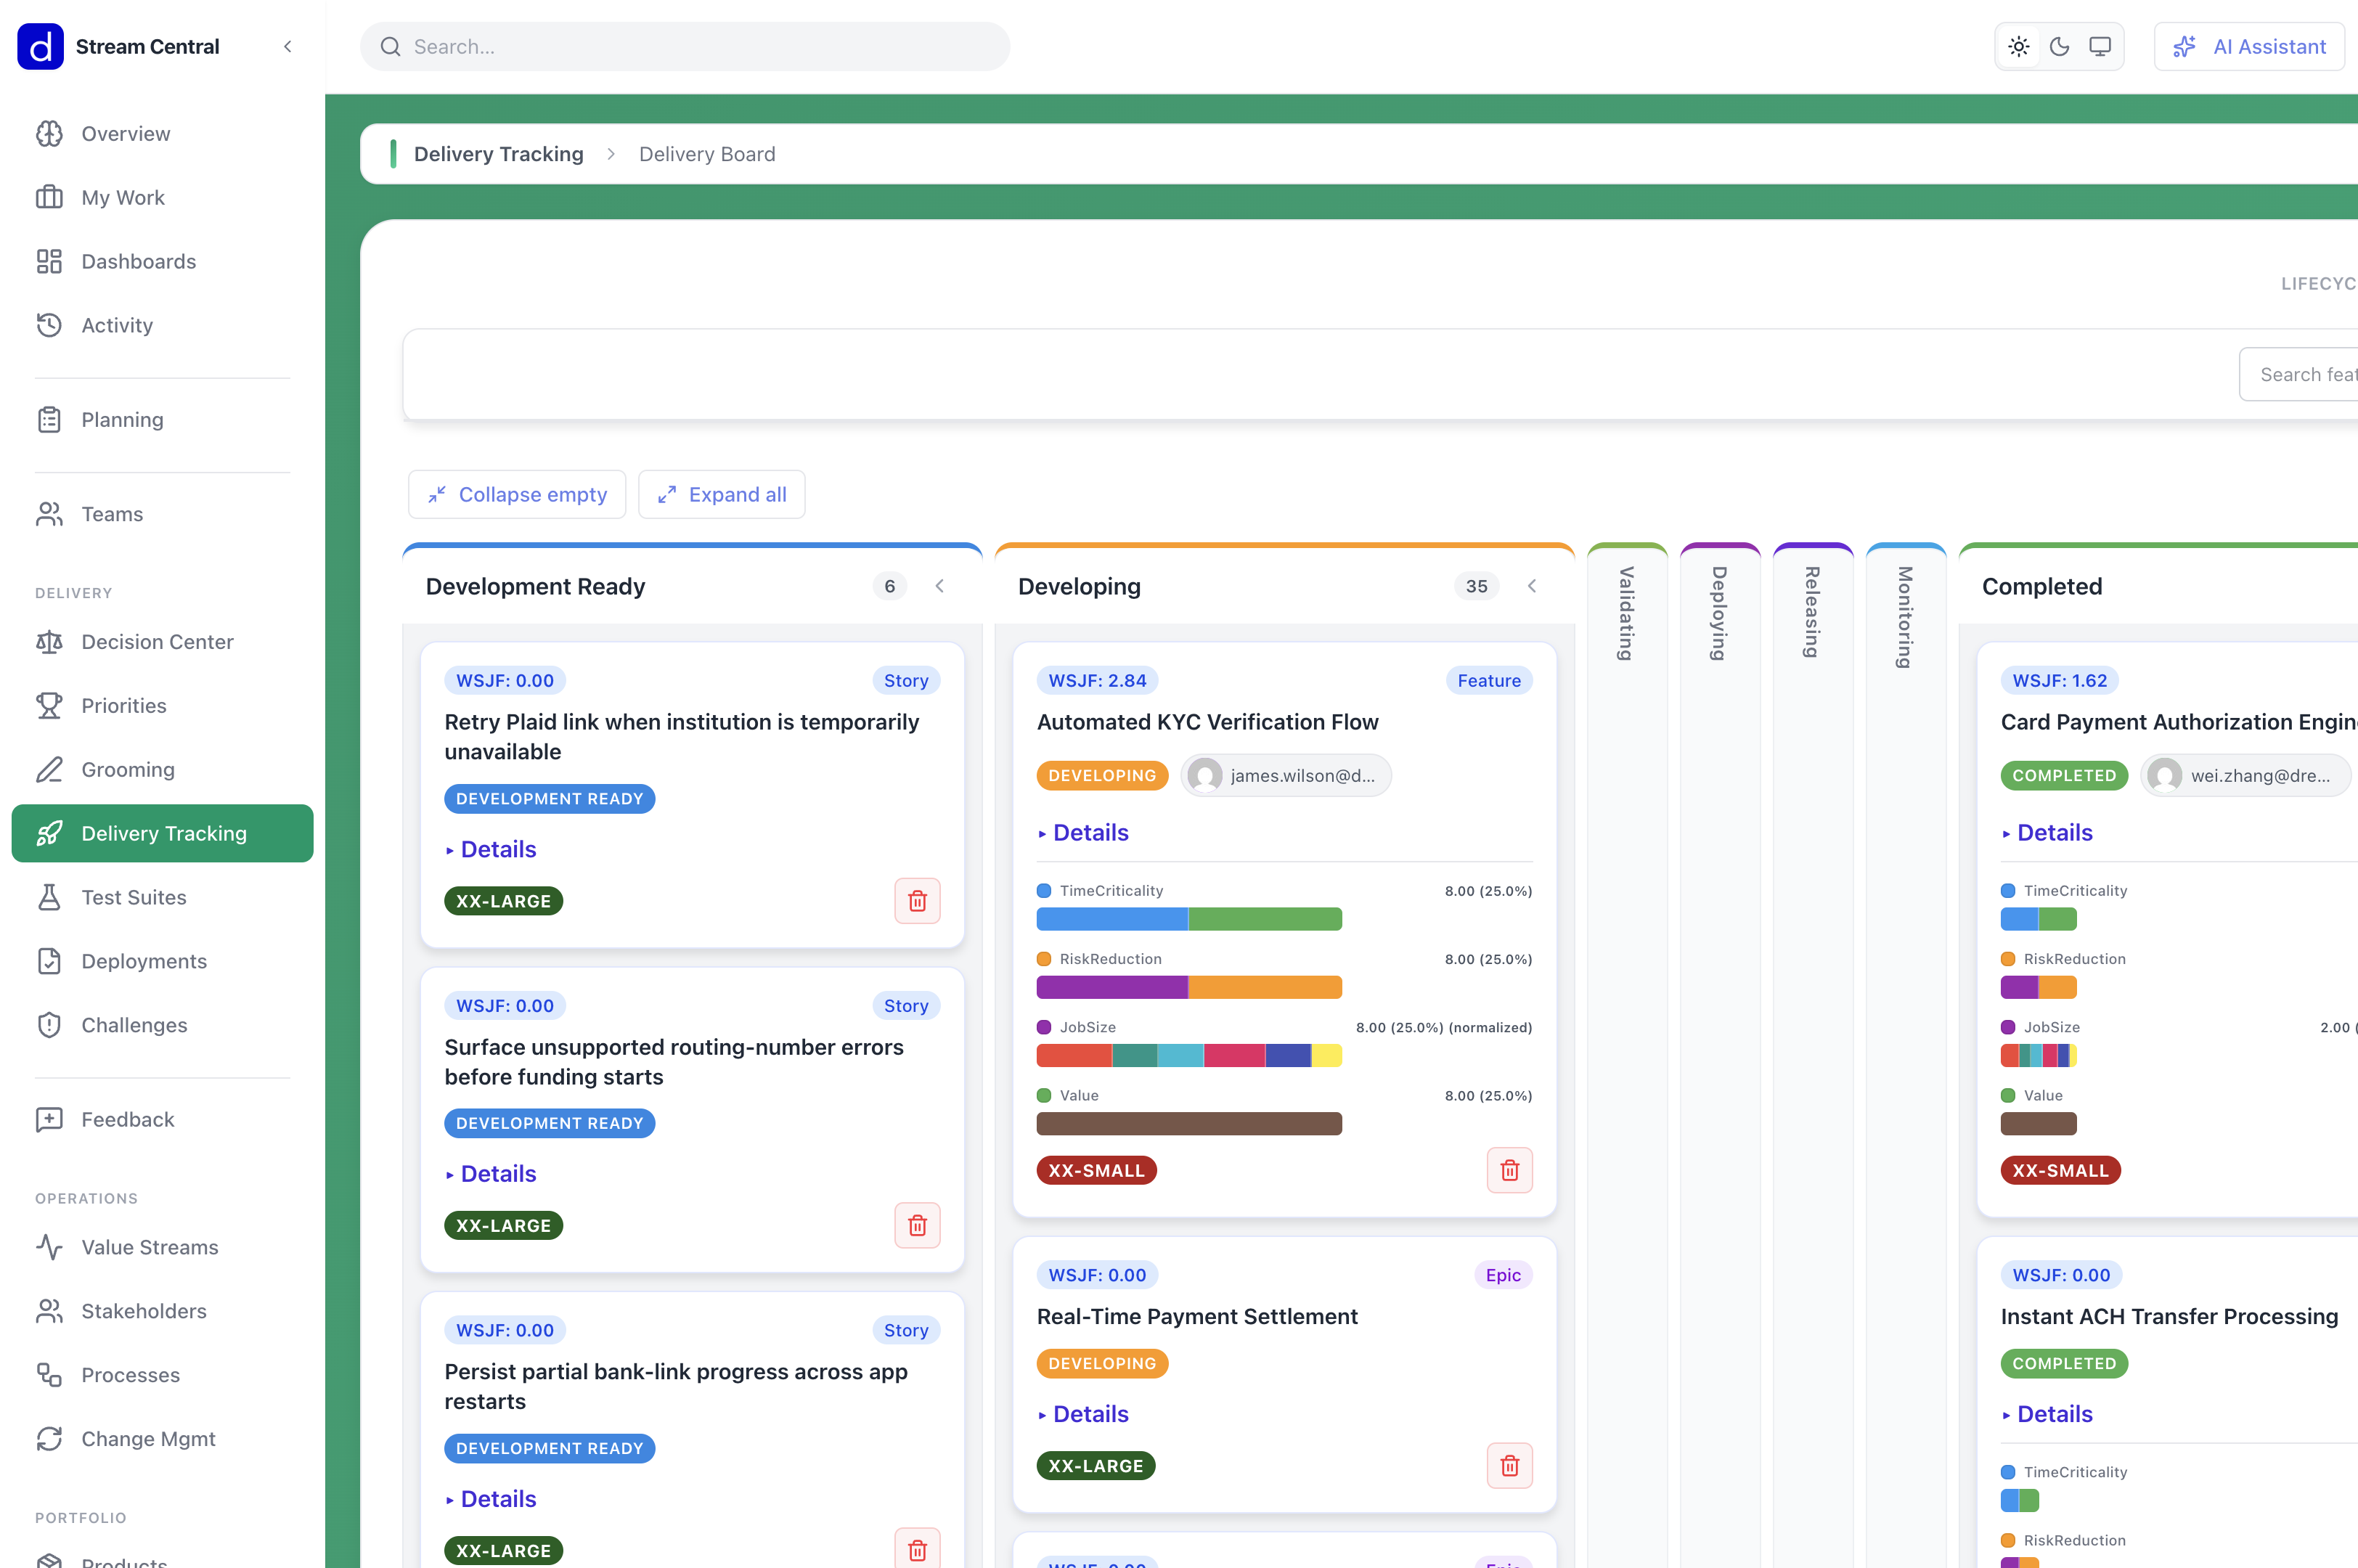Click the WSJF 2.84 badge

pos(1098,681)
